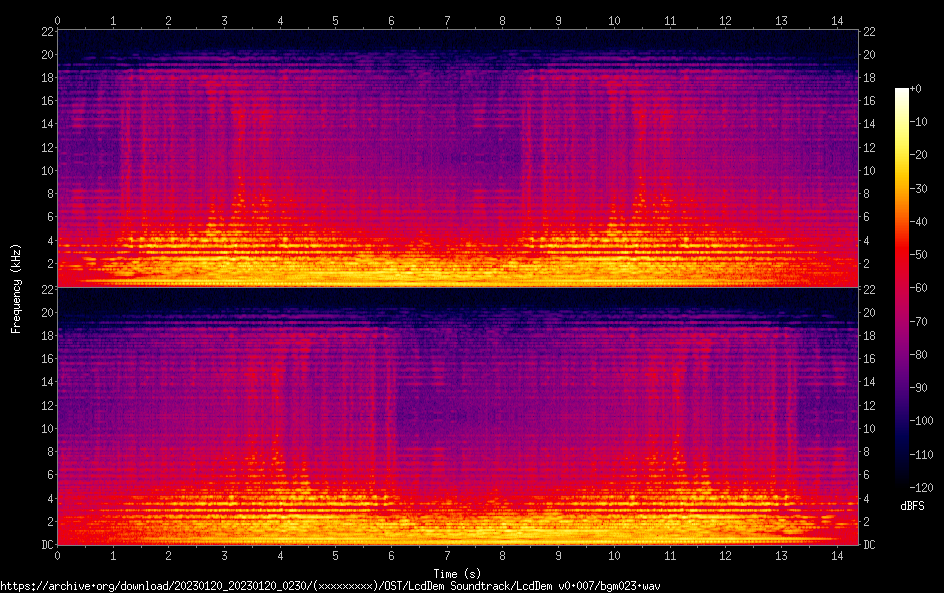944x593 pixels.
Task: Click the 'DC' label at bottom right
Action: [x=870, y=544]
